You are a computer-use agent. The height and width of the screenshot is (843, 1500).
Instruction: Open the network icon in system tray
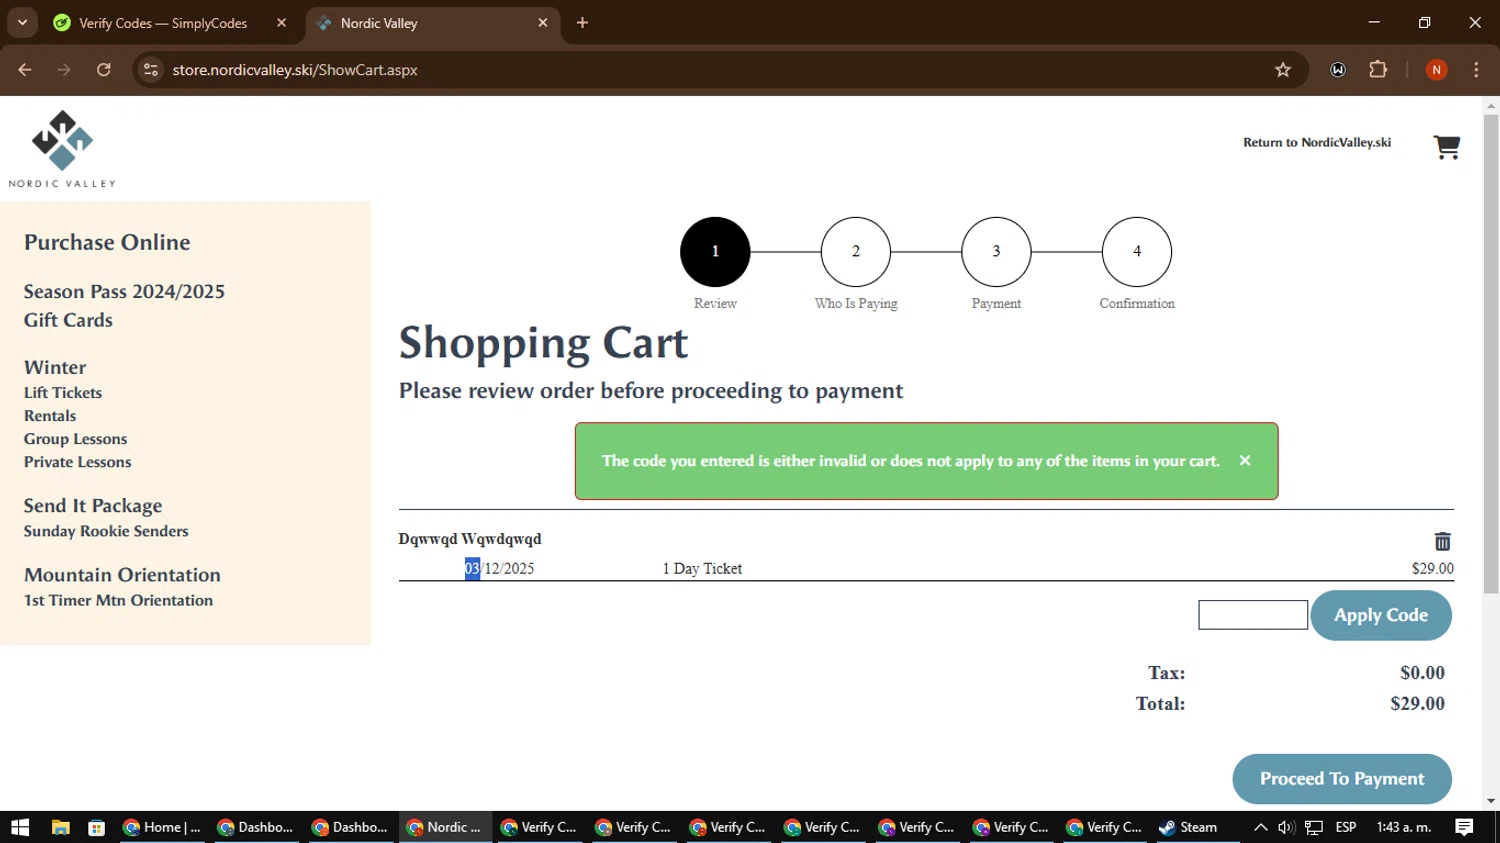point(1314,827)
